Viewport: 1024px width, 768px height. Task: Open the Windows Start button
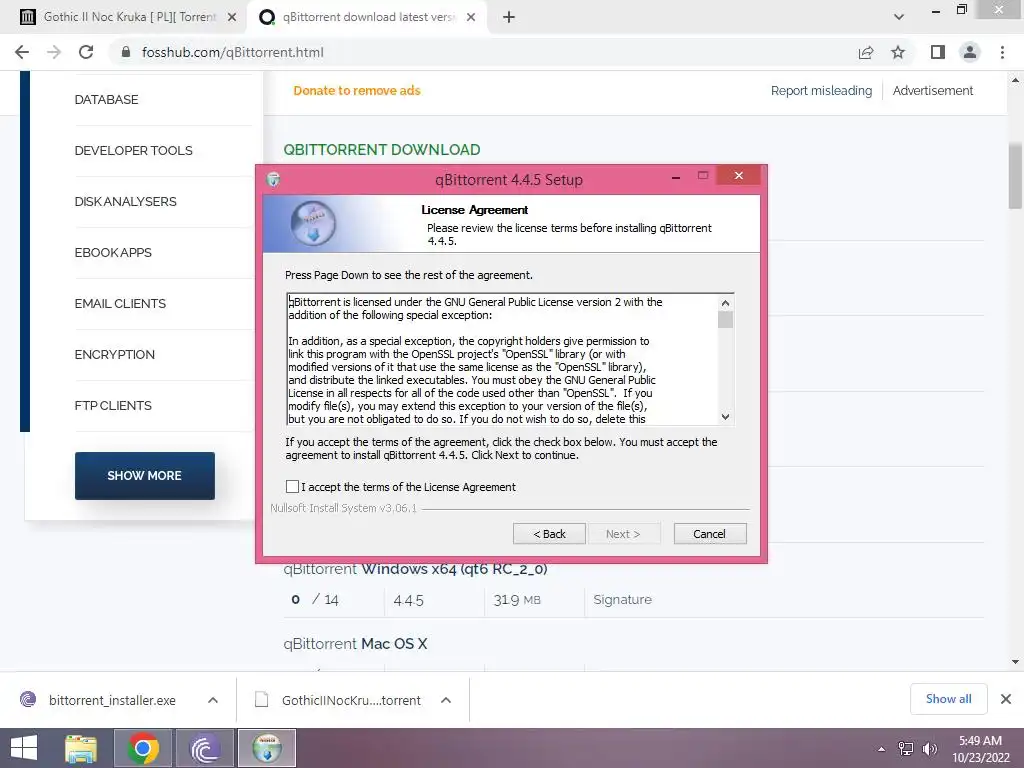tap(24, 748)
